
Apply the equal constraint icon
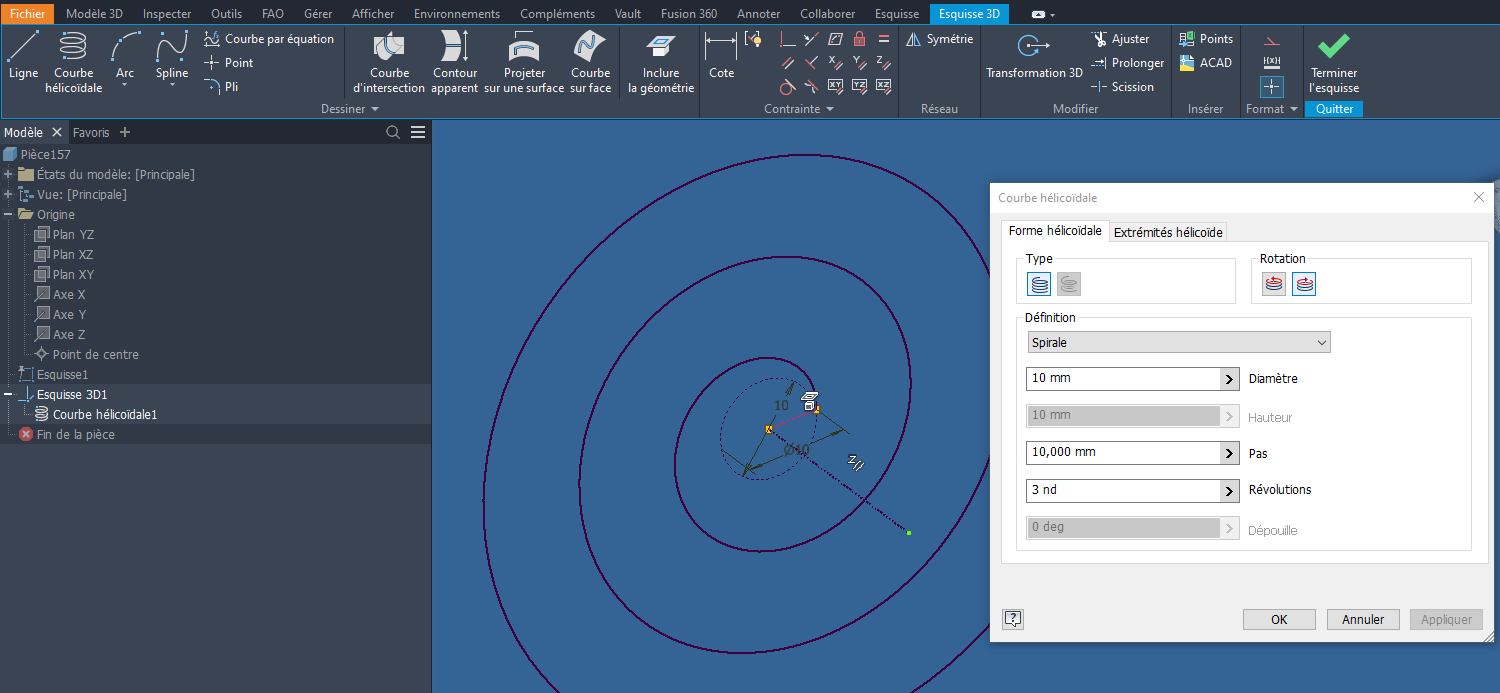883,39
